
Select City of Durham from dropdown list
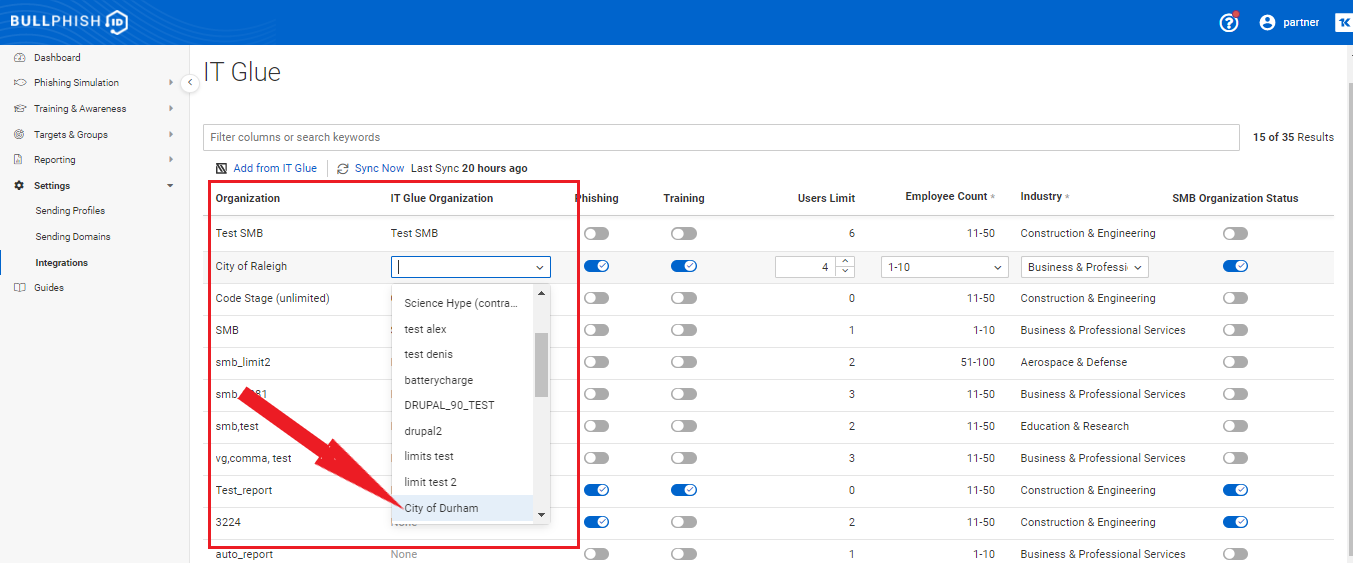click(x=463, y=508)
